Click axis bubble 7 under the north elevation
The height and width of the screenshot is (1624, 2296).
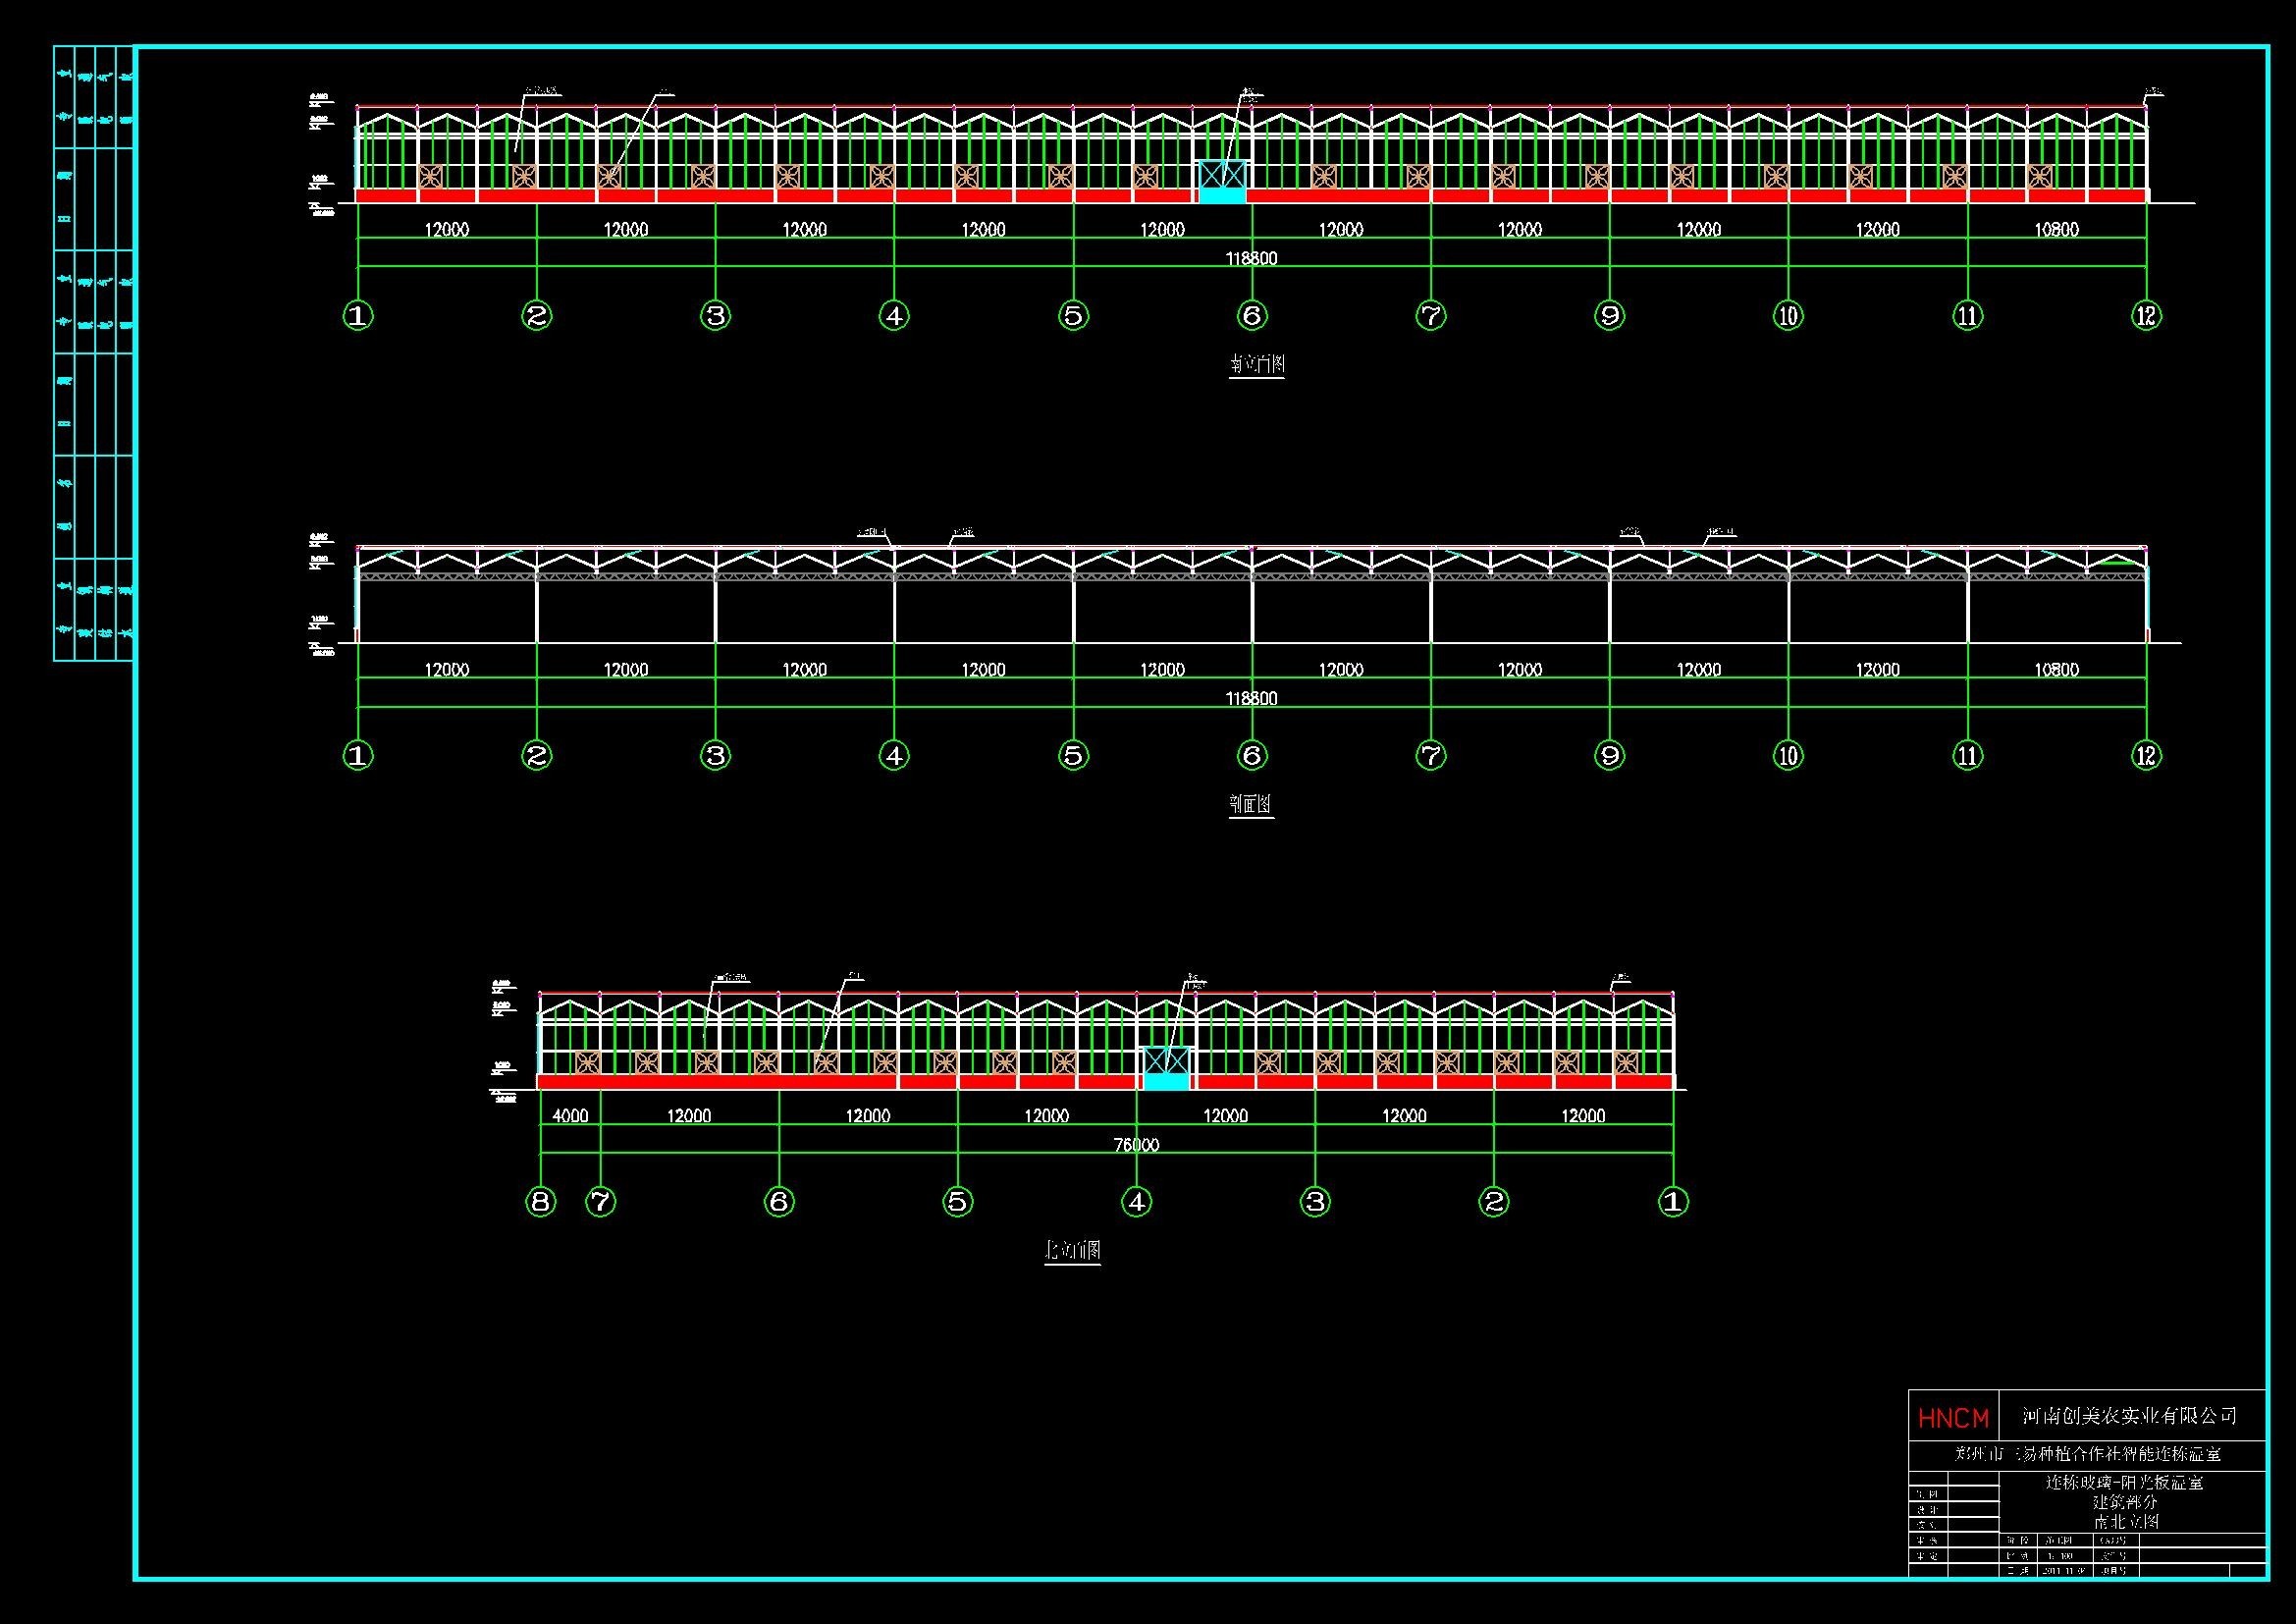pyautogui.click(x=600, y=1202)
